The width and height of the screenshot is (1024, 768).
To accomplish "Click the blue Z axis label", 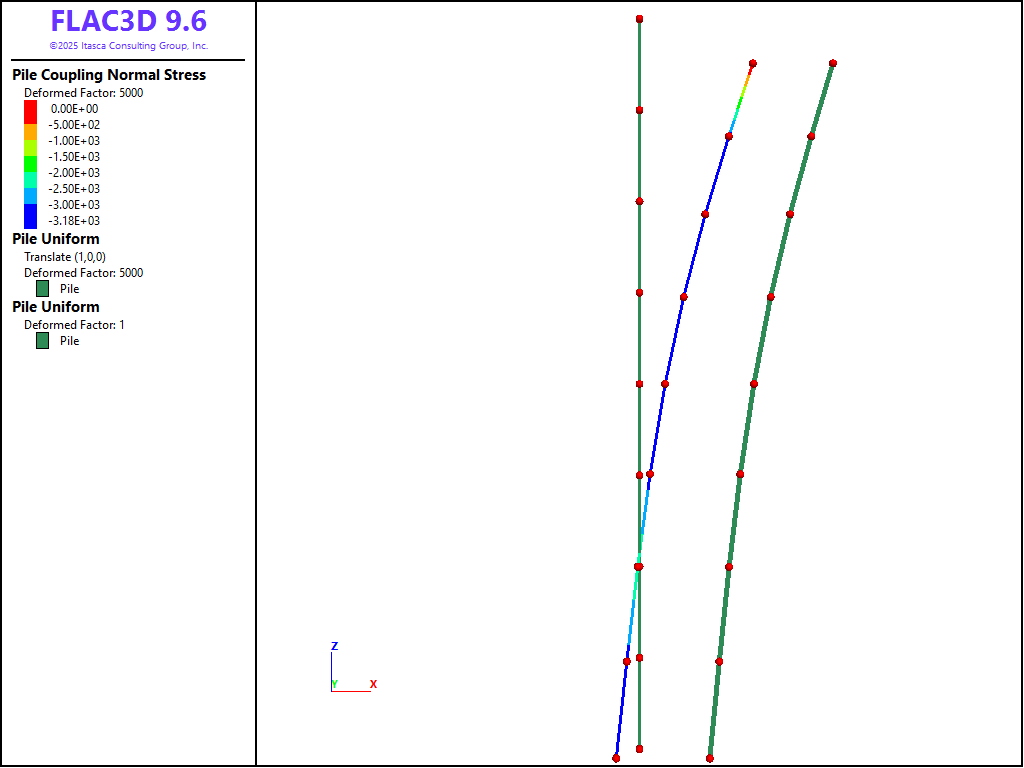I will (334, 646).
